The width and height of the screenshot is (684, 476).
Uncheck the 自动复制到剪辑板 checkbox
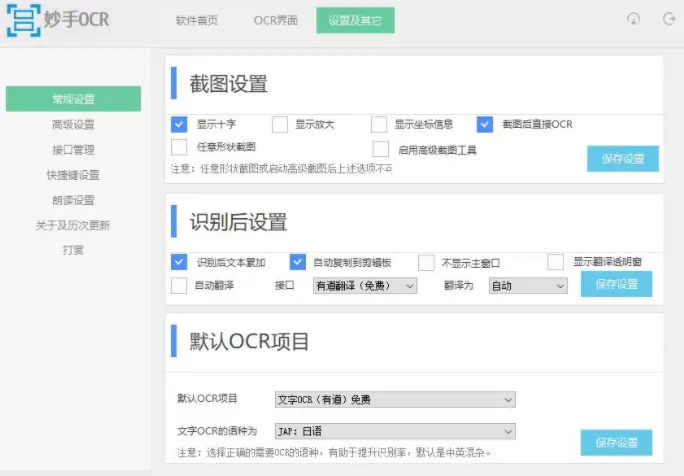click(298, 262)
